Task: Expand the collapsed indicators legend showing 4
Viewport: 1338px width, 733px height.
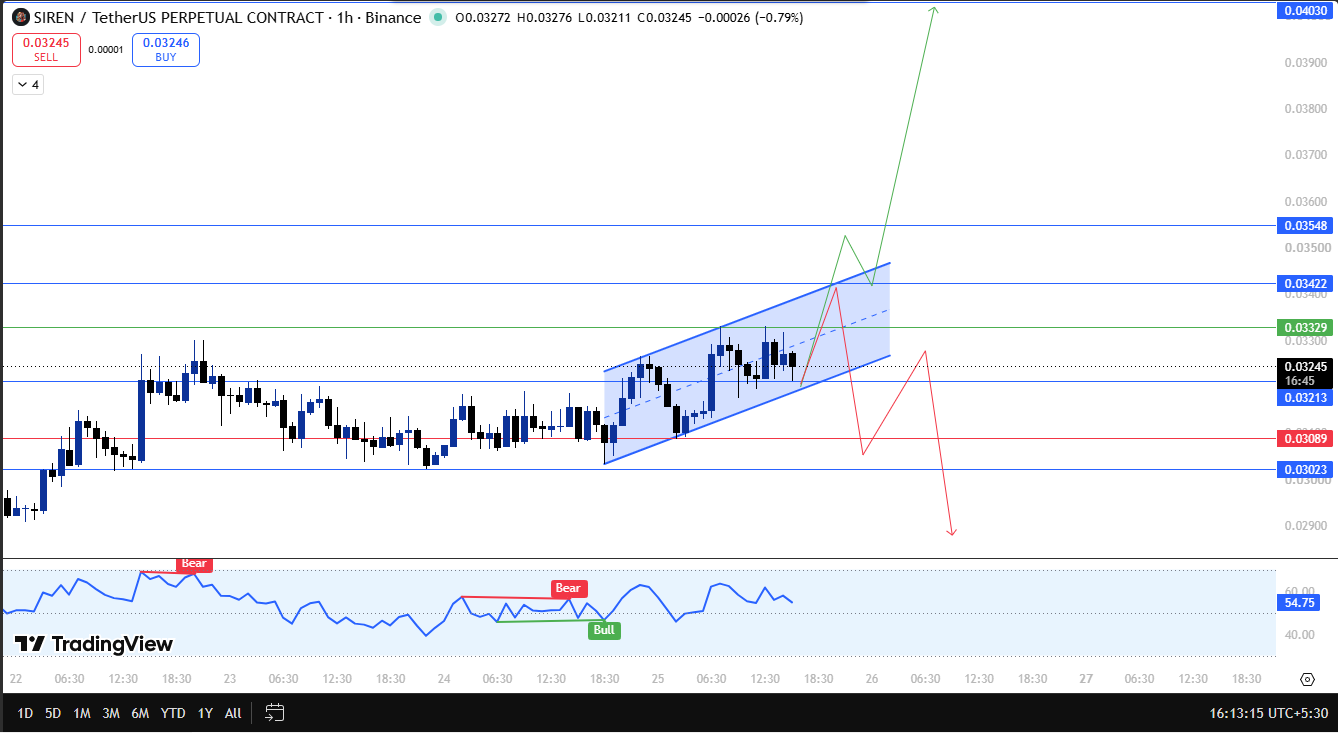Action: (27, 85)
